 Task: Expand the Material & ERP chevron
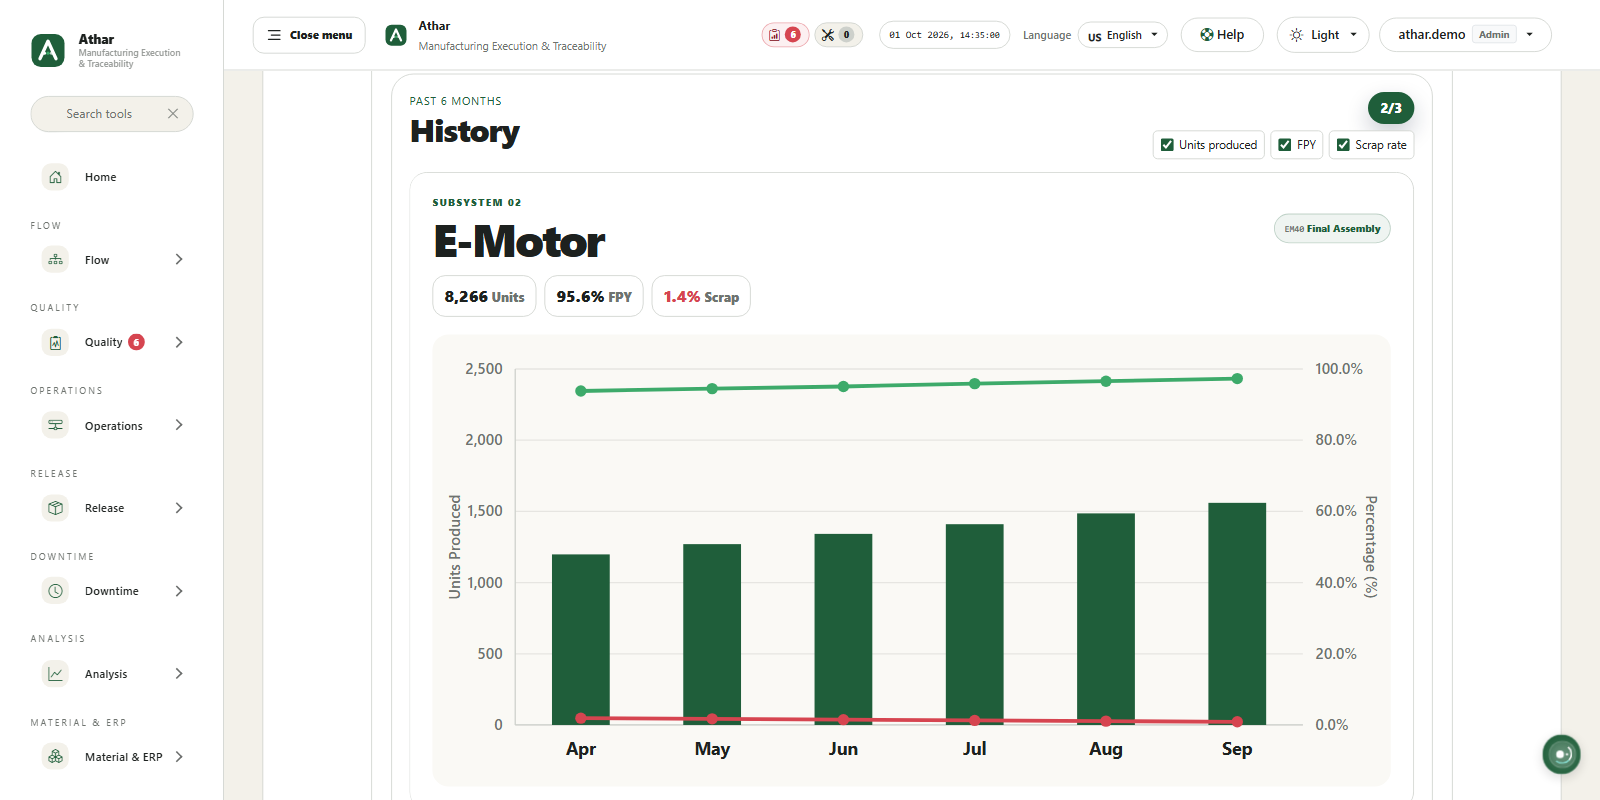click(179, 757)
